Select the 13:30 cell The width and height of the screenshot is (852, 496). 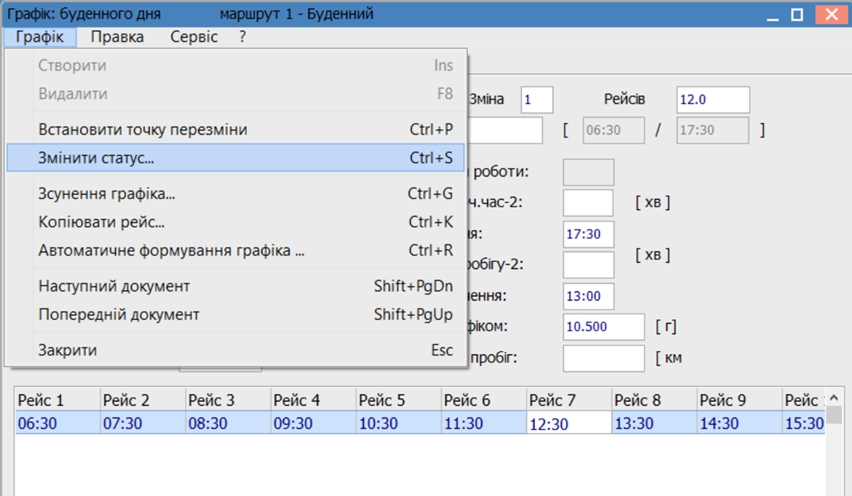[655, 423]
